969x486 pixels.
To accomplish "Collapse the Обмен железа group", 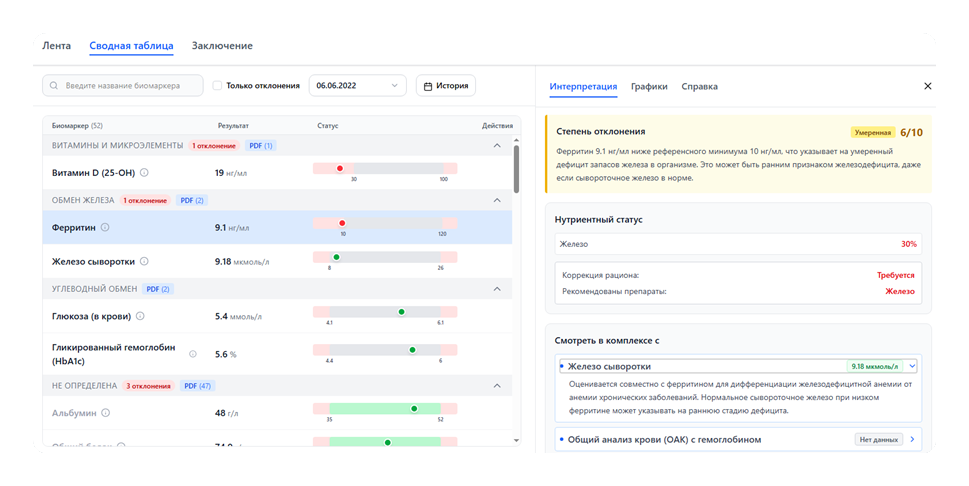I will (x=497, y=200).
